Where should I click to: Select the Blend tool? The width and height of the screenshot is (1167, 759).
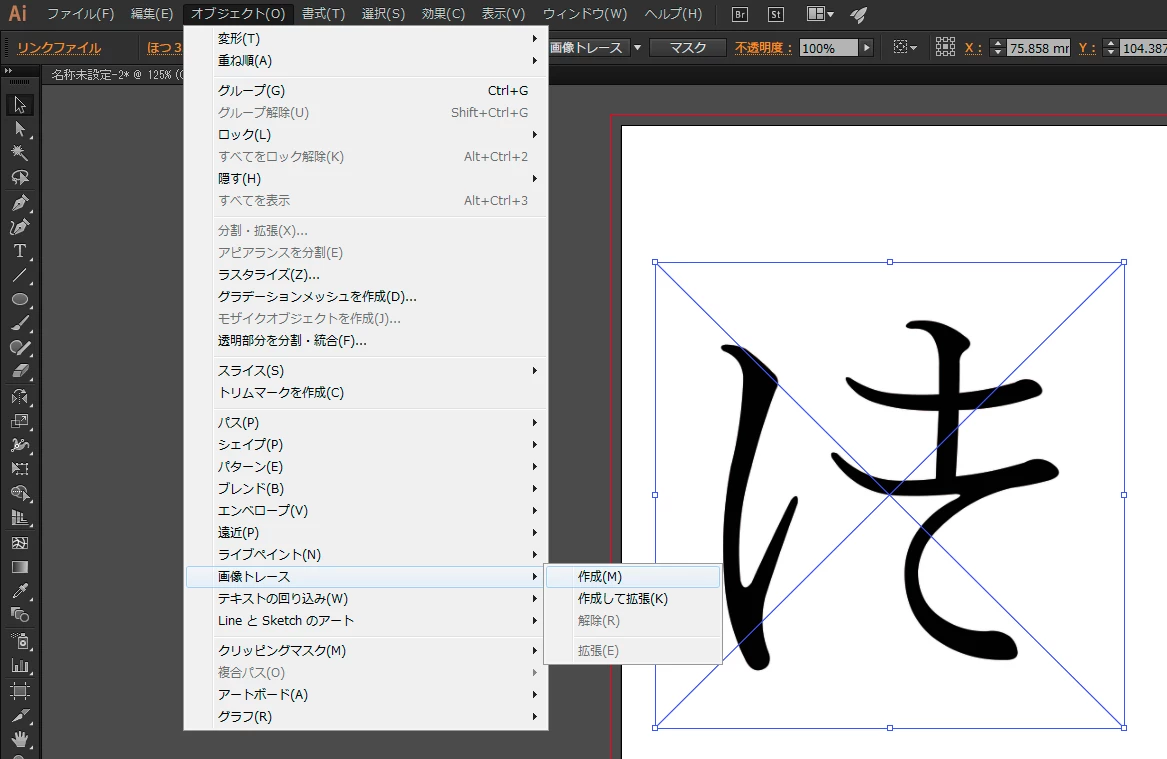20,615
